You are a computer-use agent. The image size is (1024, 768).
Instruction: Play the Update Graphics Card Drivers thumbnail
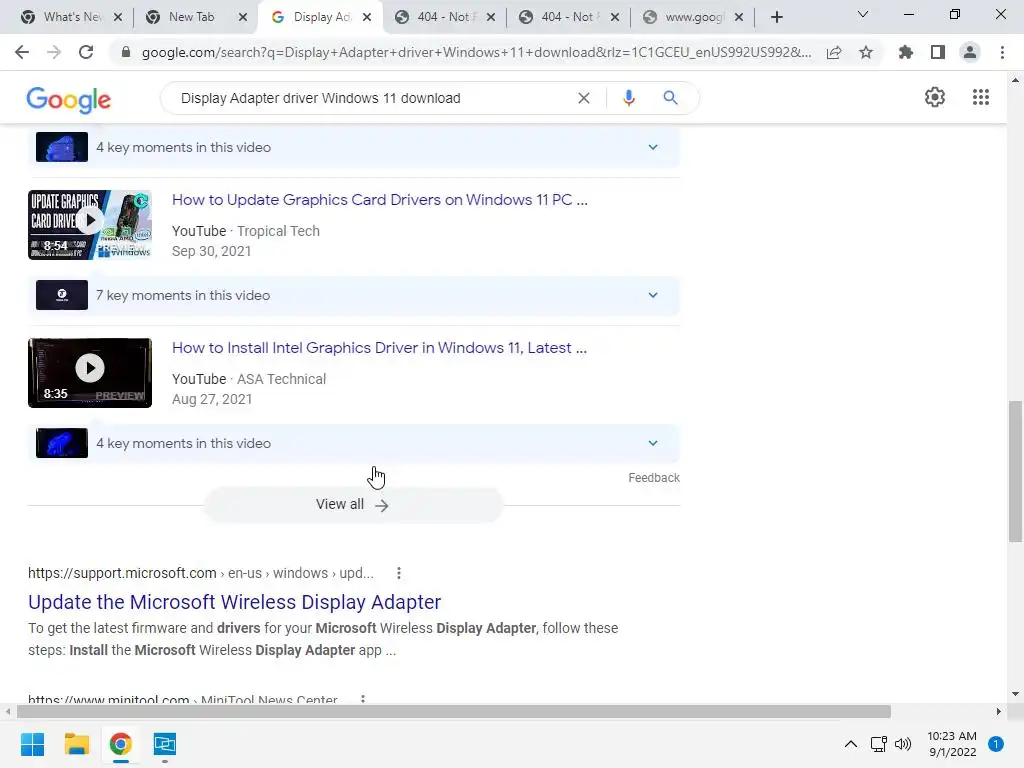tap(90, 225)
